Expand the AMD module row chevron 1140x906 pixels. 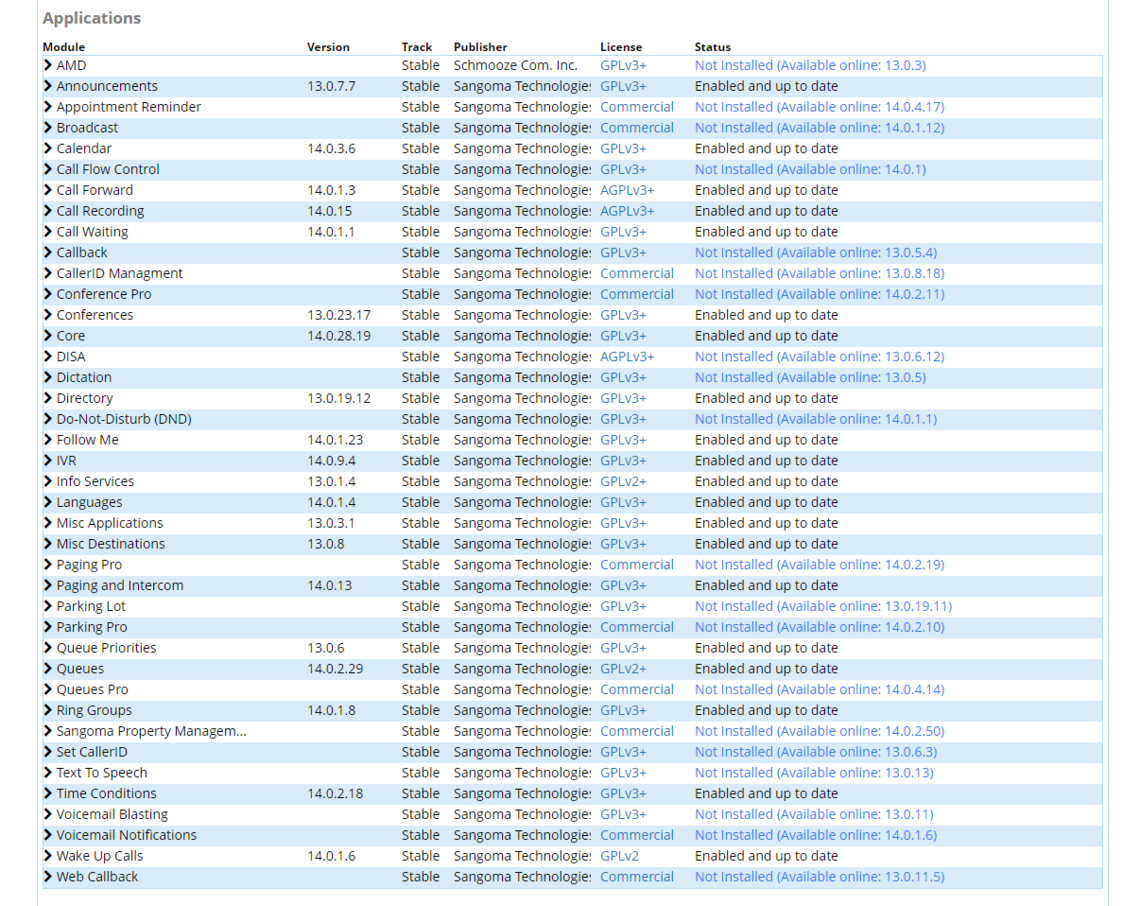(x=48, y=65)
